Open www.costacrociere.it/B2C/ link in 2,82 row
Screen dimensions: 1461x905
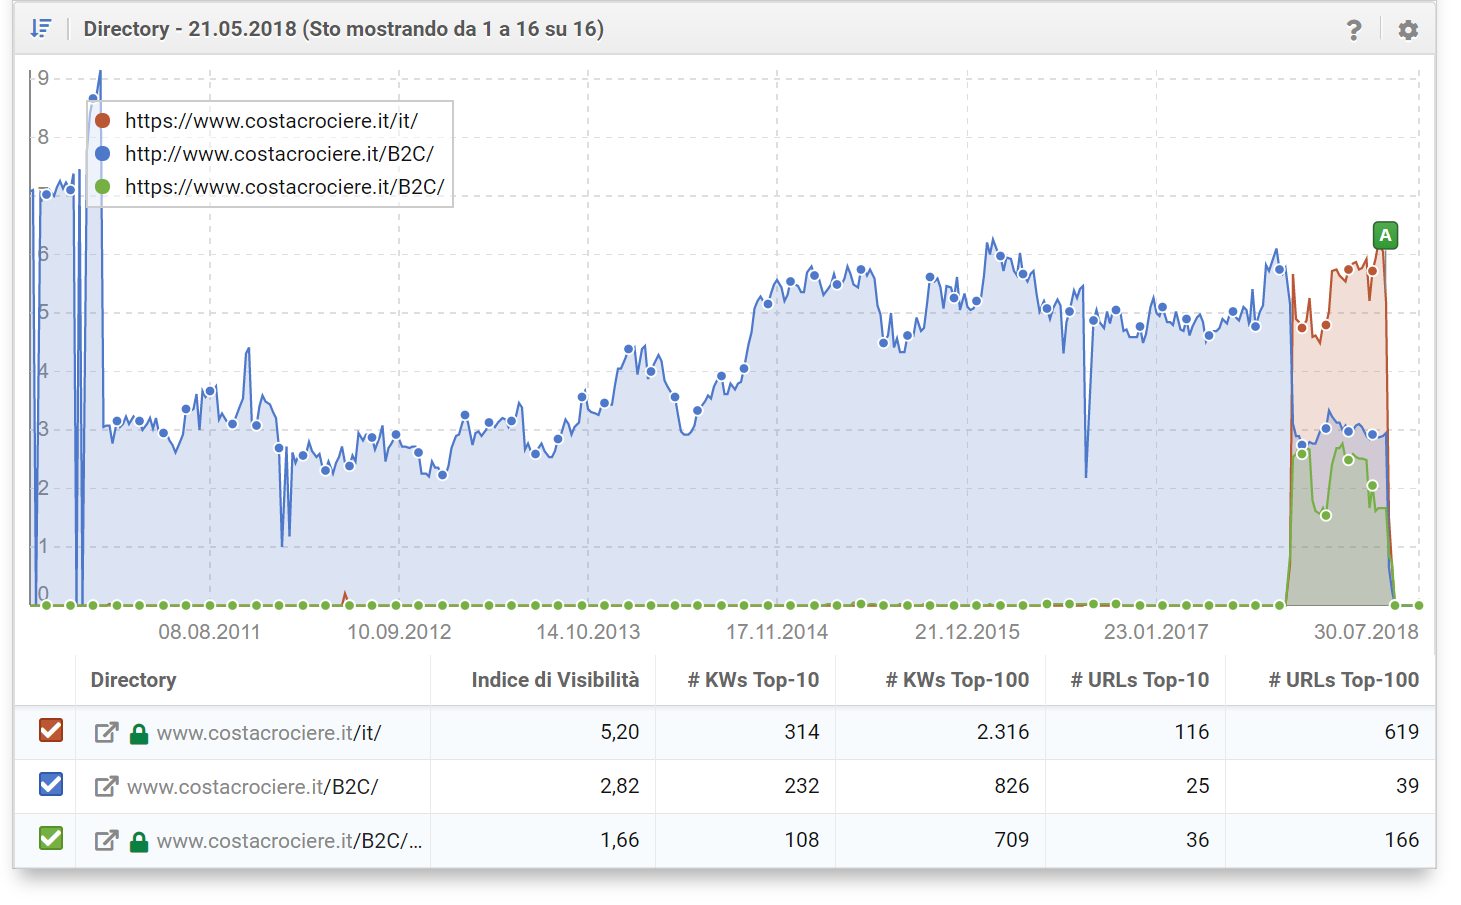click(x=252, y=787)
